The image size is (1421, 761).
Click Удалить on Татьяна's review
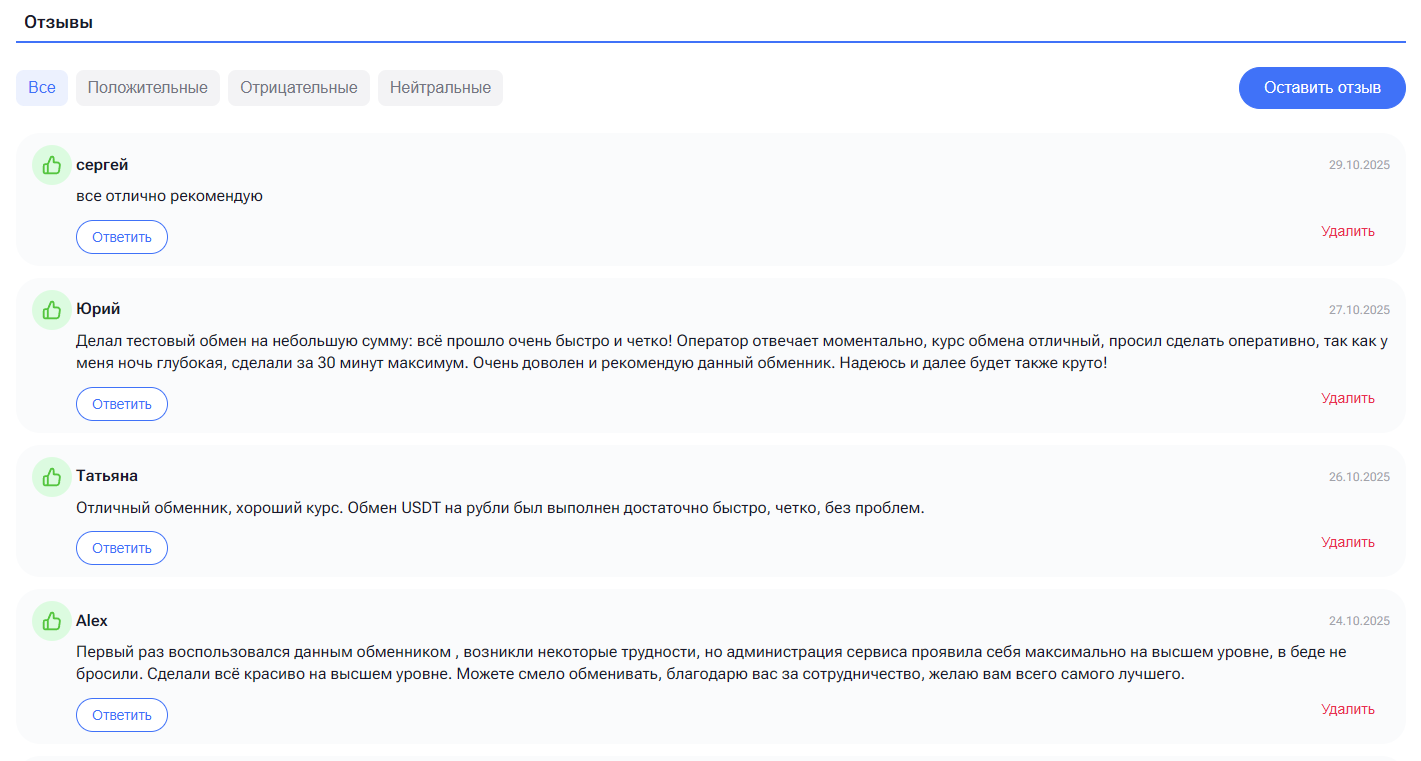(x=1347, y=542)
